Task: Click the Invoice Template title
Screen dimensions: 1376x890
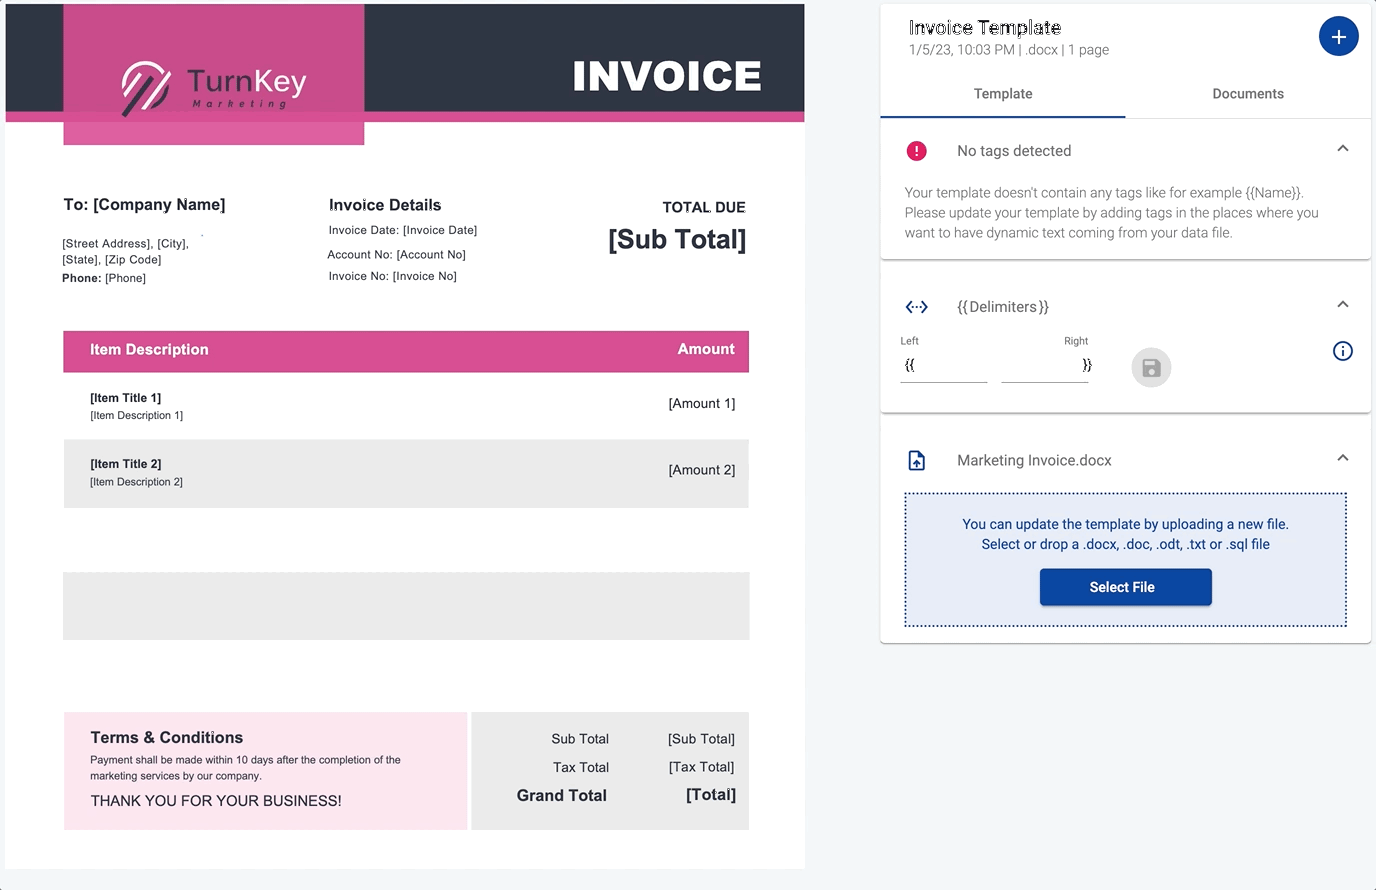Action: click(x=985, y=28)
